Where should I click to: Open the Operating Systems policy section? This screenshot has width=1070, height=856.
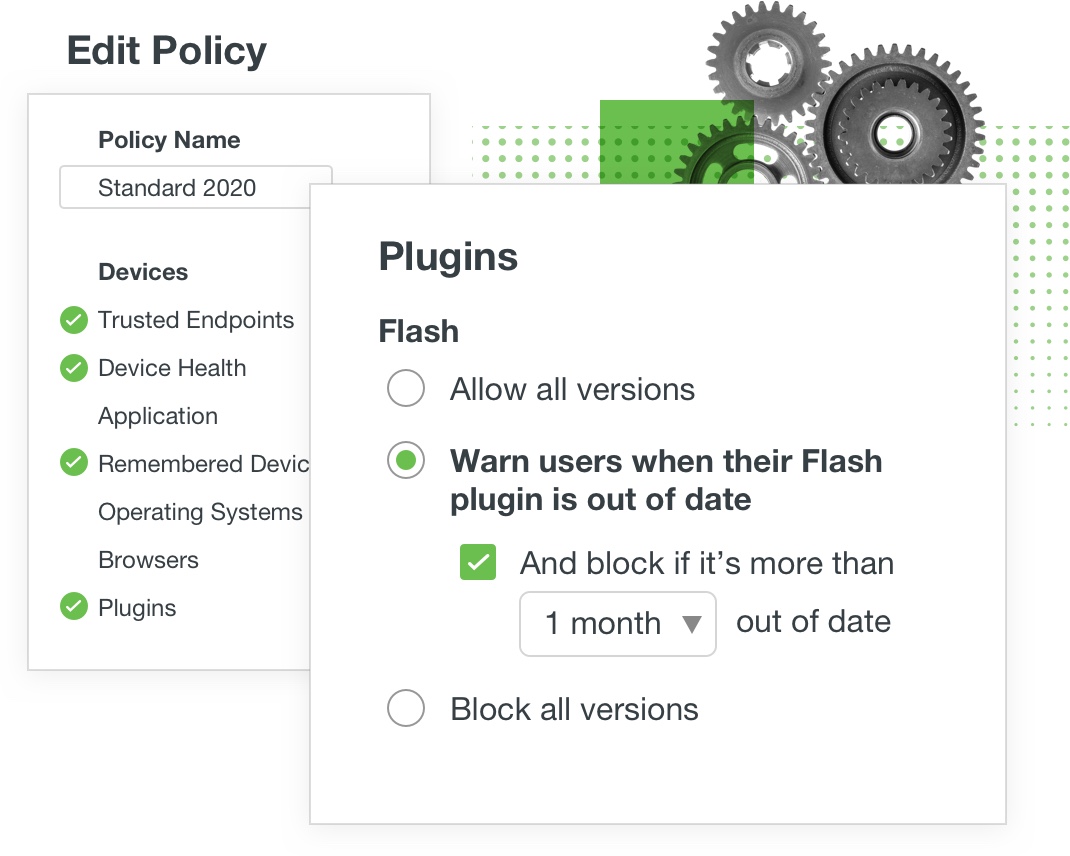tap(200, 513)
